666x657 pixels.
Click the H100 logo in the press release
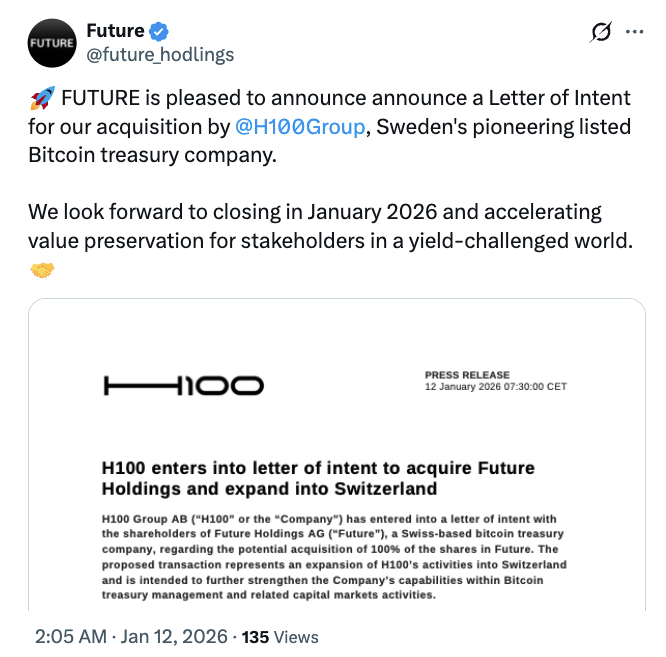183,384
